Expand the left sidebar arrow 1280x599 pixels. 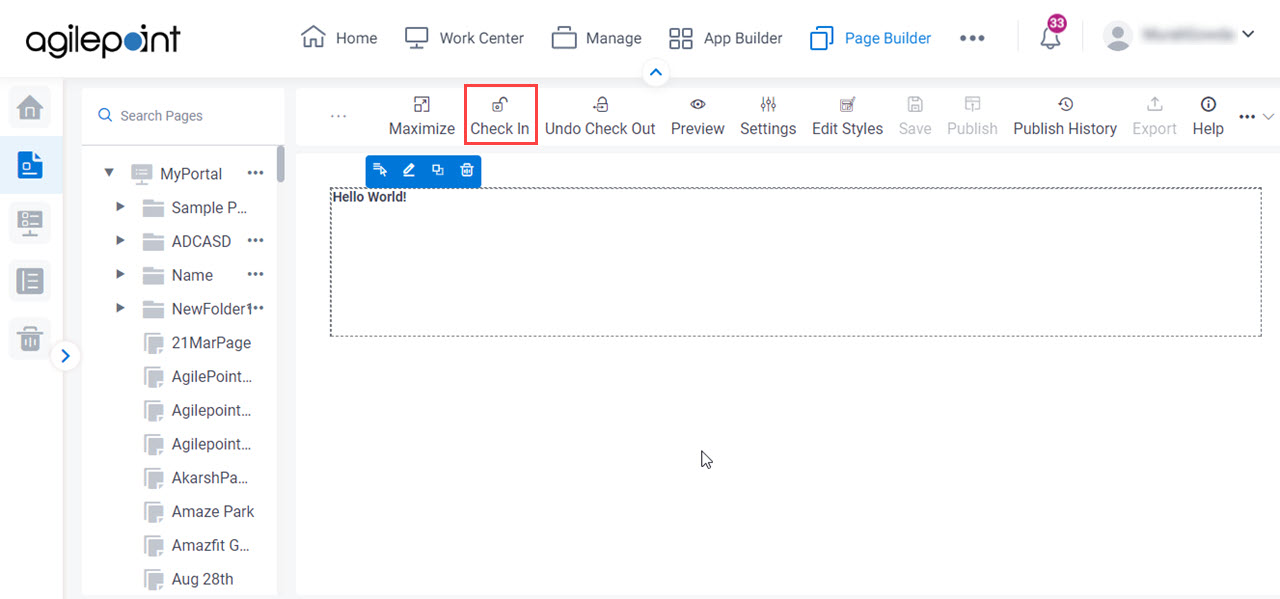point(65,355)
